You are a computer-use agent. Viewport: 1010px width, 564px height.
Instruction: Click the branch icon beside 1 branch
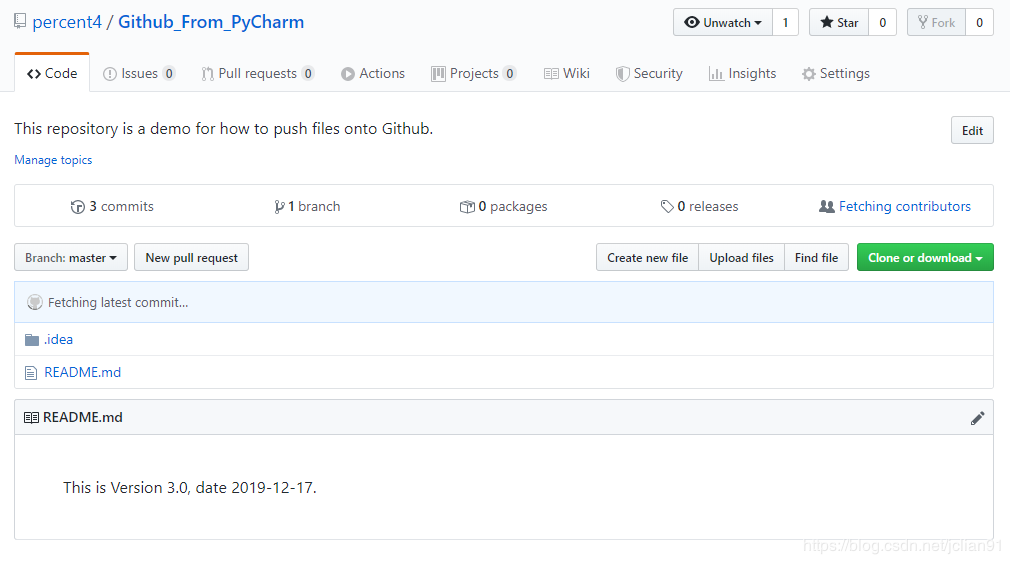(x=279, y=207)
